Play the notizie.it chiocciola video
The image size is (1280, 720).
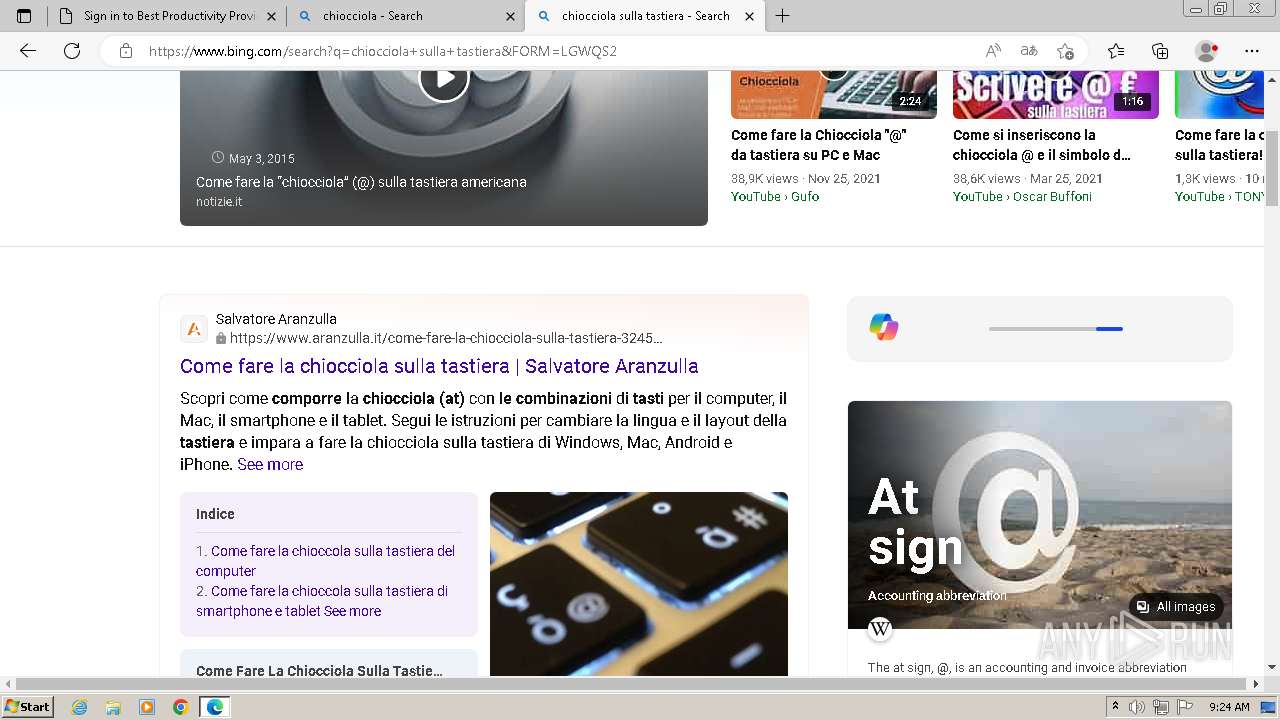tap(444, 77)
